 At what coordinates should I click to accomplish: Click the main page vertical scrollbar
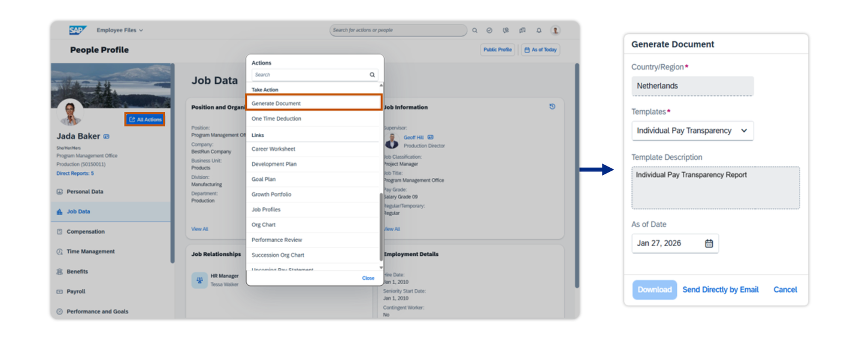coord(577,176)
